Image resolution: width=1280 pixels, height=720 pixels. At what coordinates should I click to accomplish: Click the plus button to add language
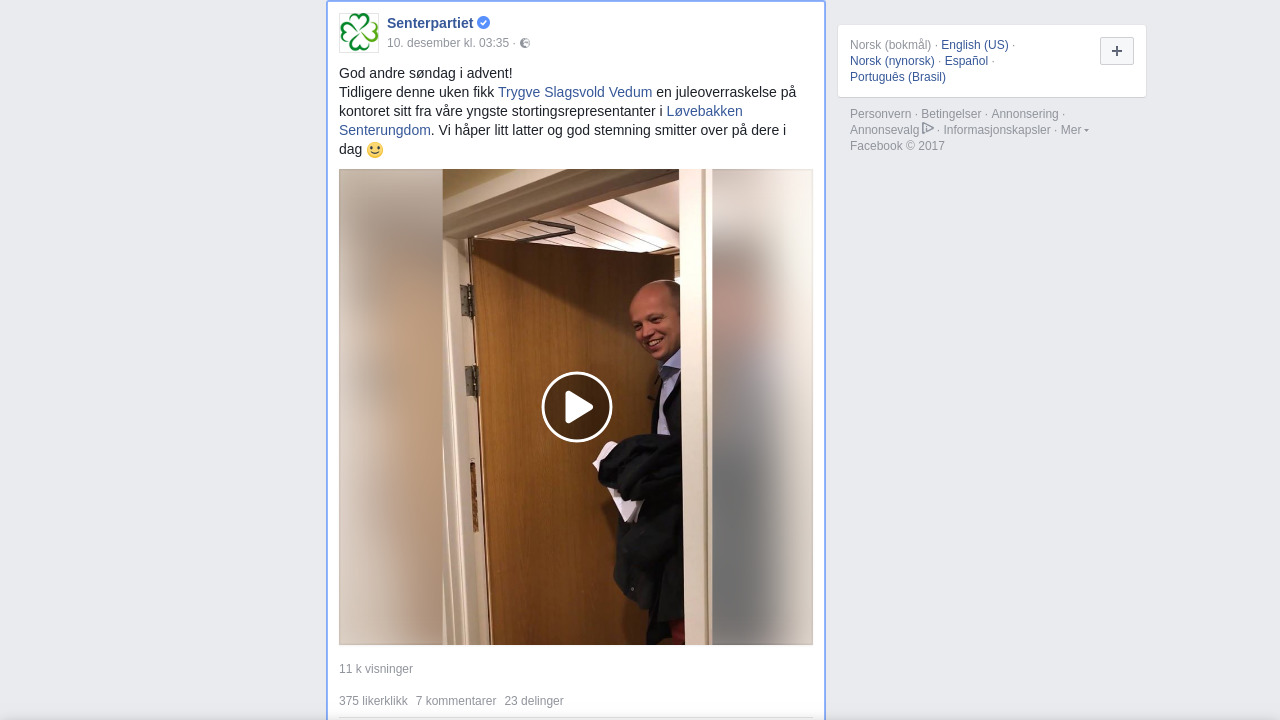coord(1117,51)
